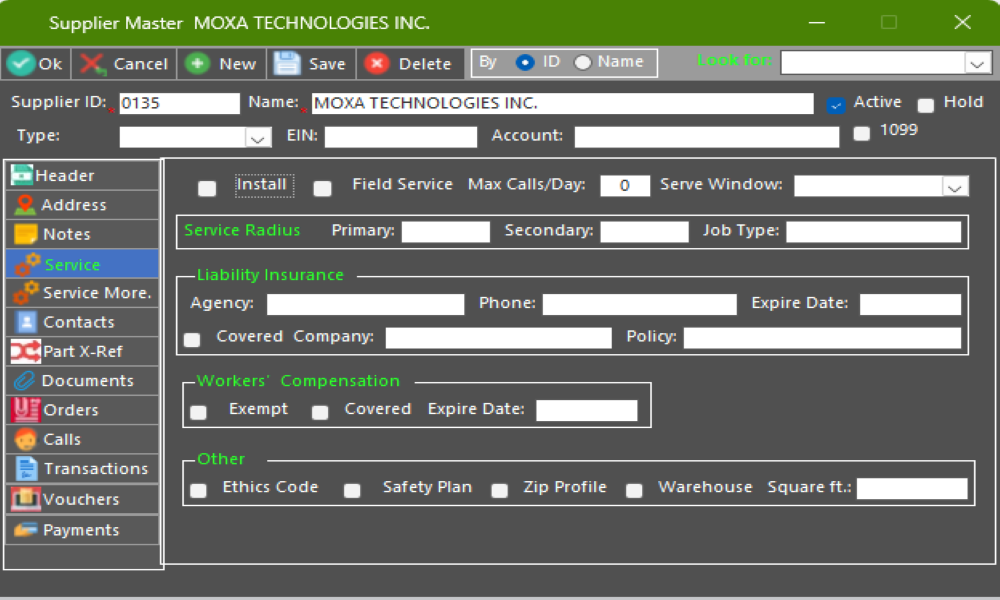Select the Name radio button
Screen dimensions: 1000x600
583,63
